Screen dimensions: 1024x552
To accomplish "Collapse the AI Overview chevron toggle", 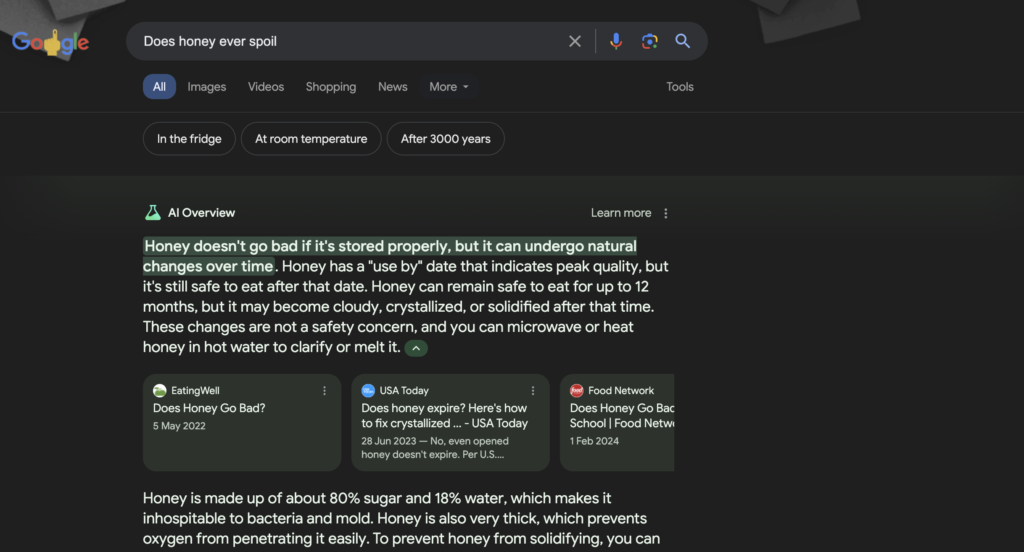I will click(417, 348).
